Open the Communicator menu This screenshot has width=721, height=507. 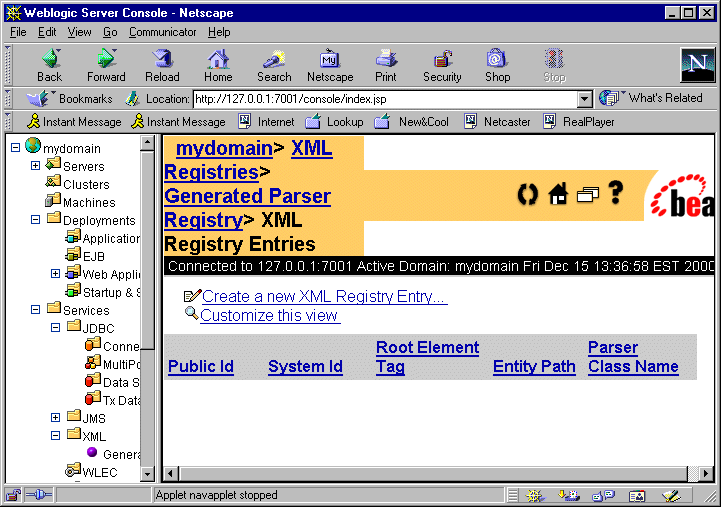(162, 32)
